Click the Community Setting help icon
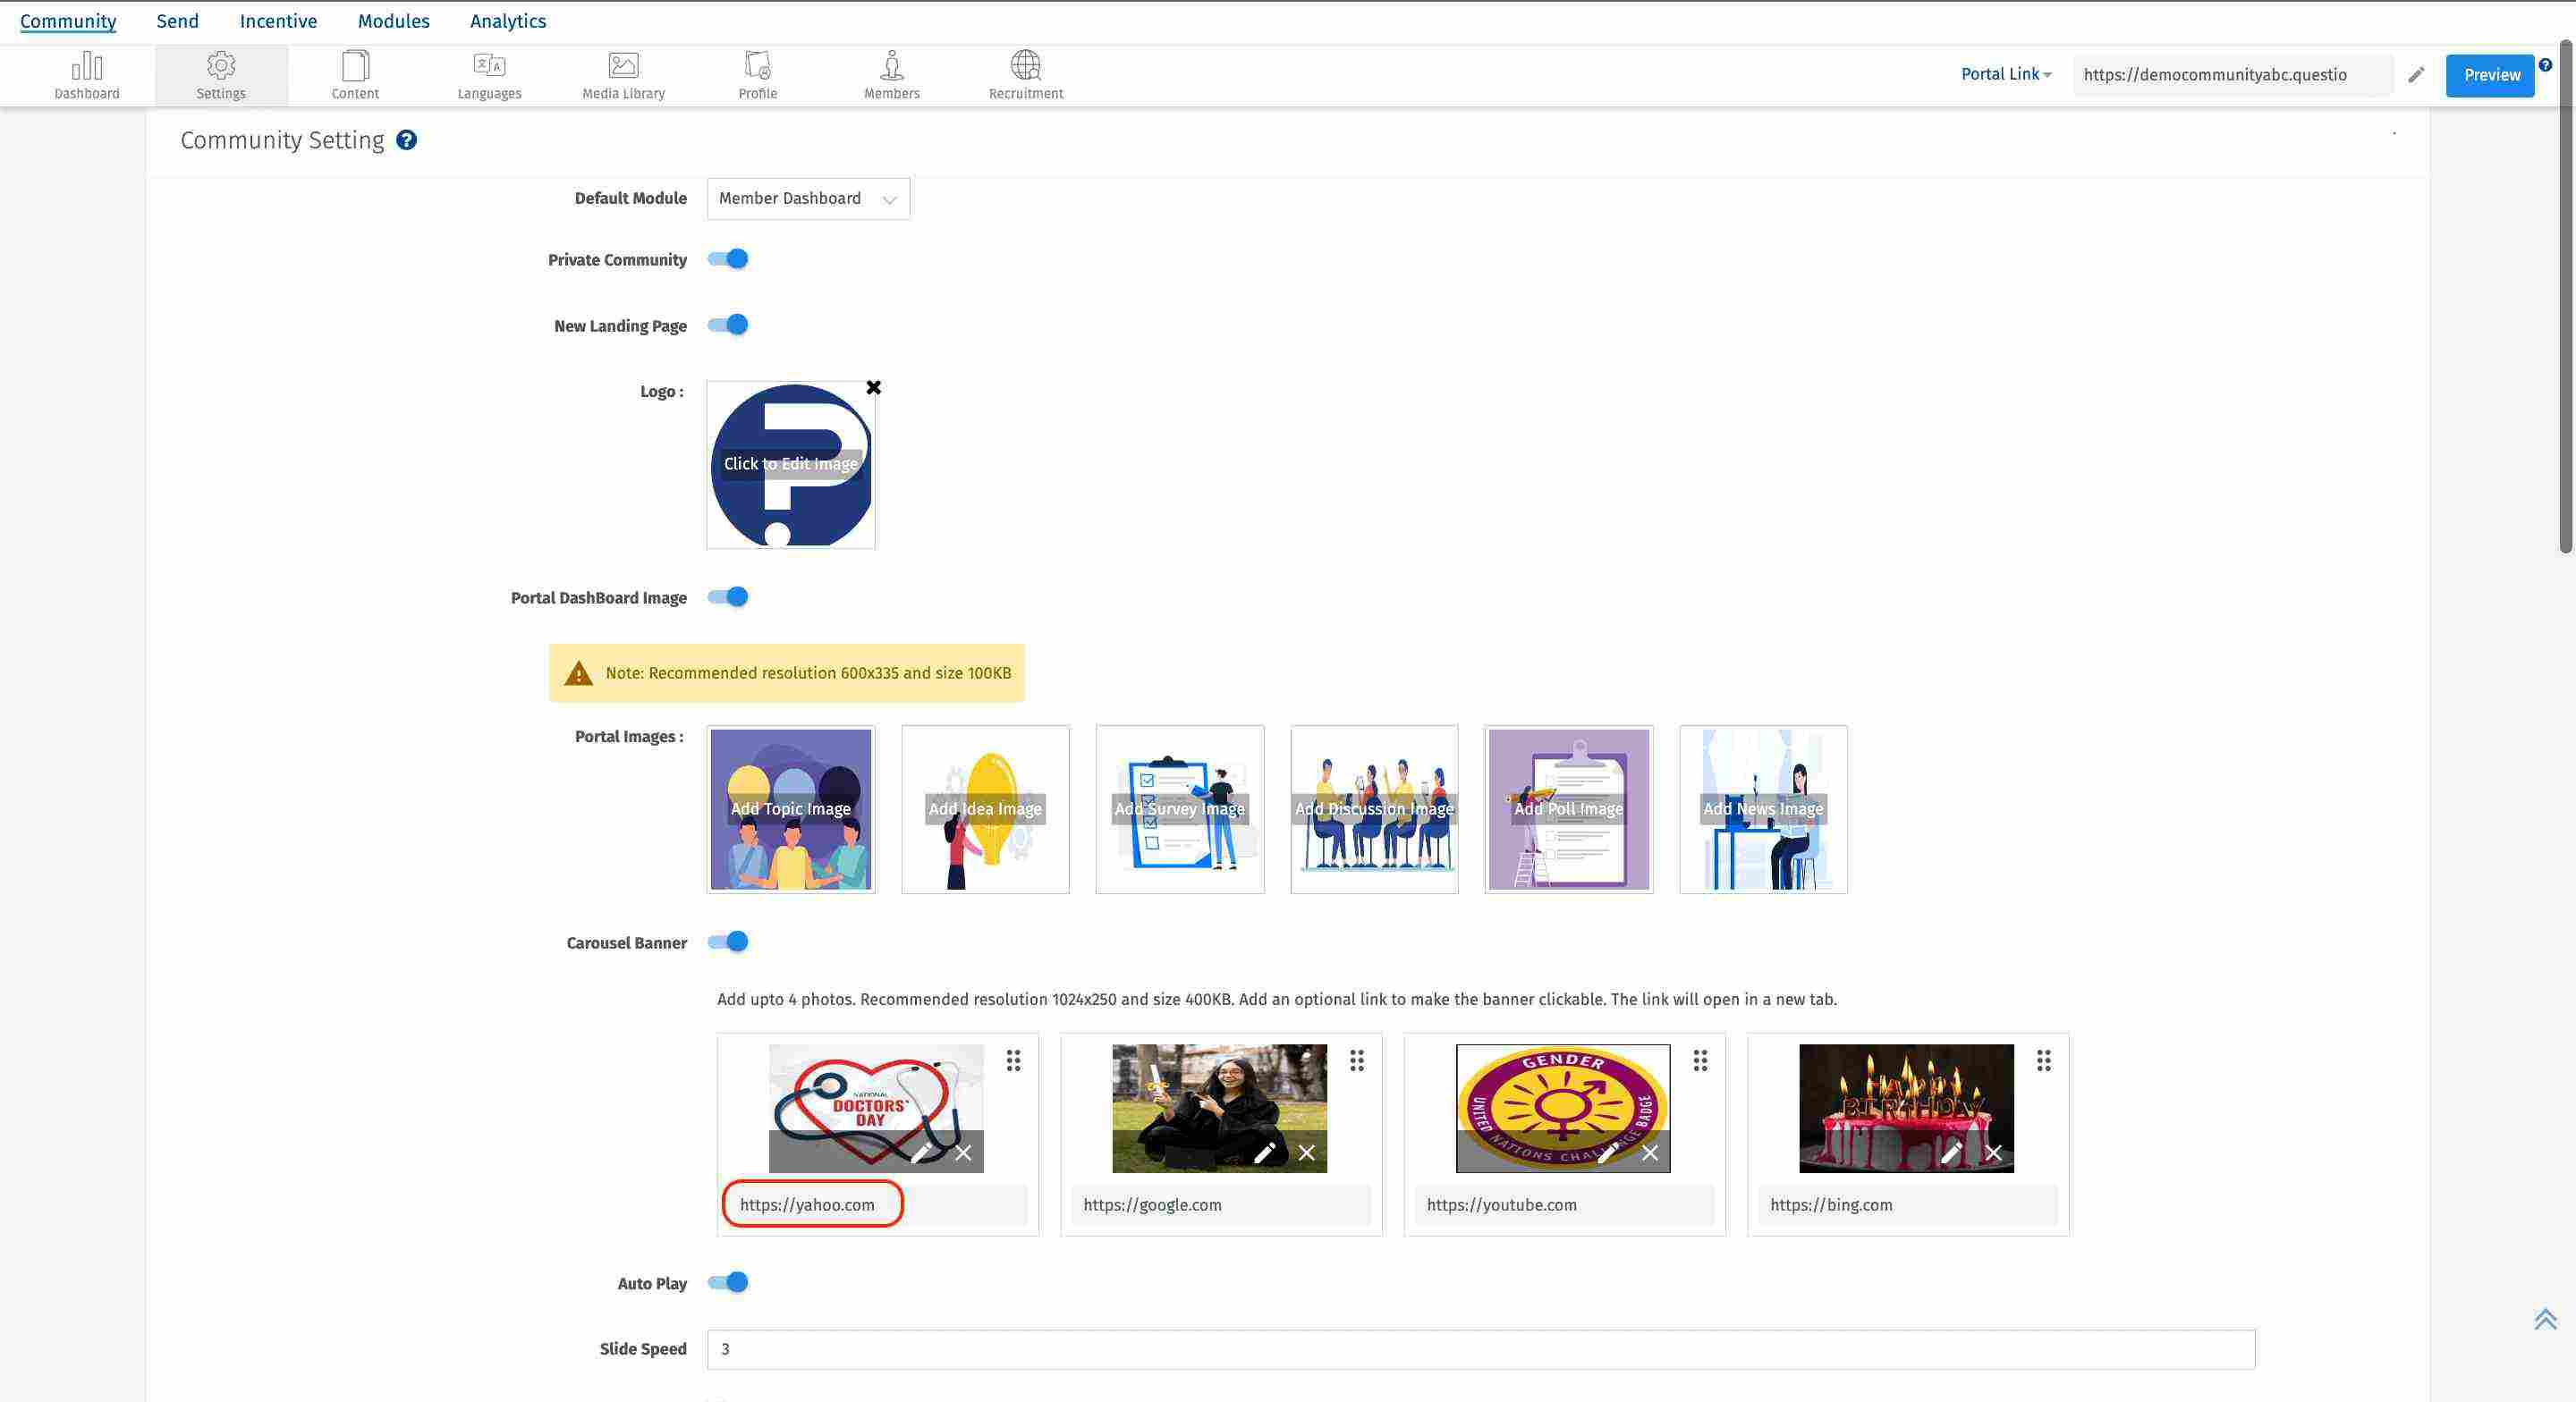2576x1402 pixels. 406,140
